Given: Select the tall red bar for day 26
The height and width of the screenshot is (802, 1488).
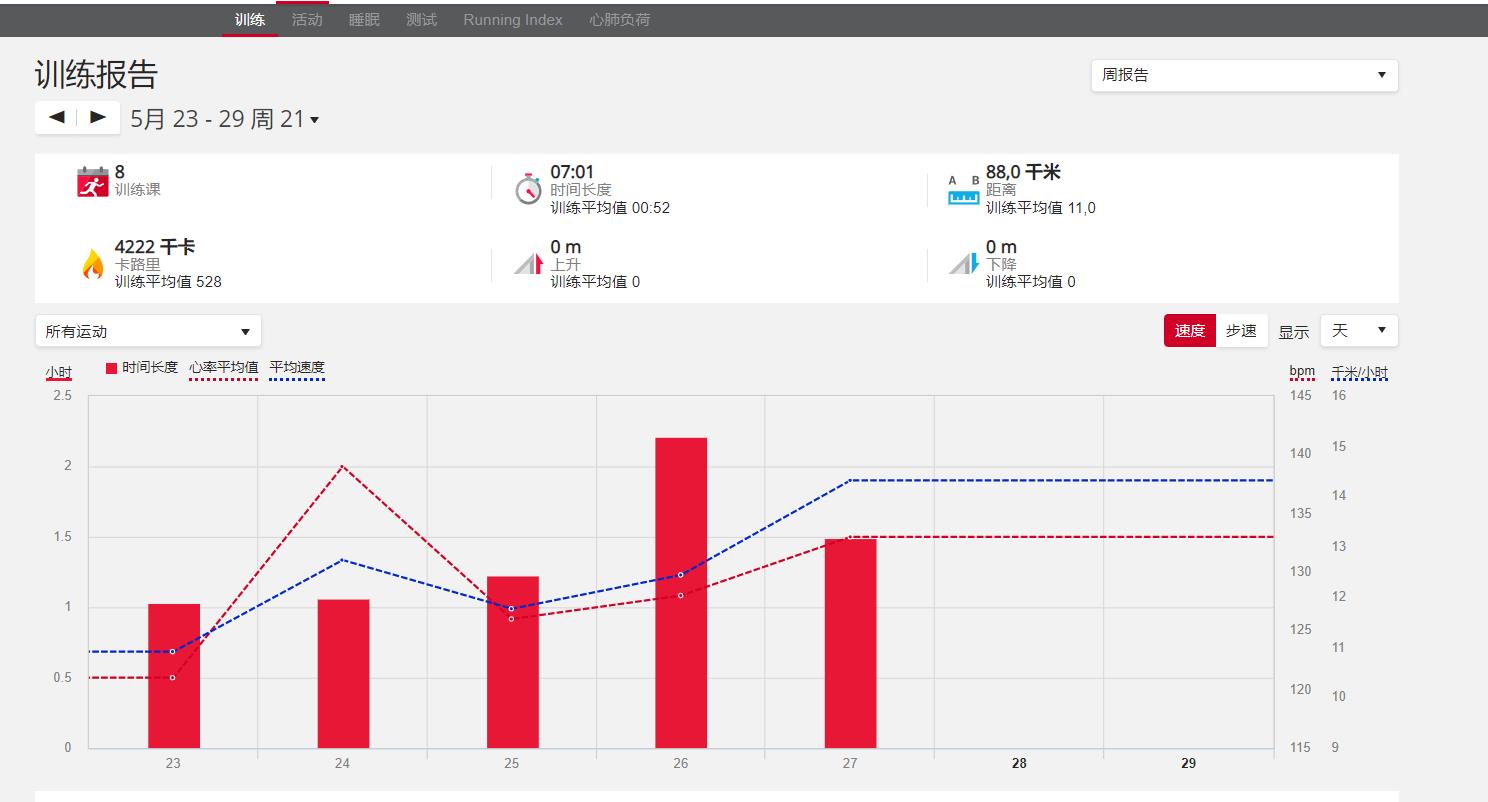Looking at the screenshot, I should pos(680,590).
